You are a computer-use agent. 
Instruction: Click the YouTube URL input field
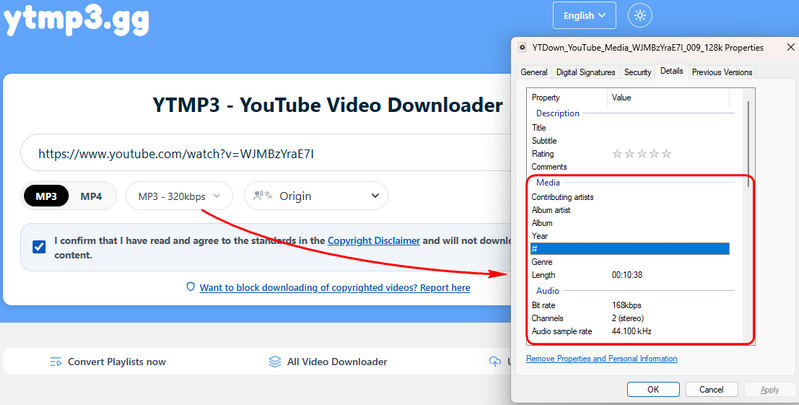[x=265, y=153]
